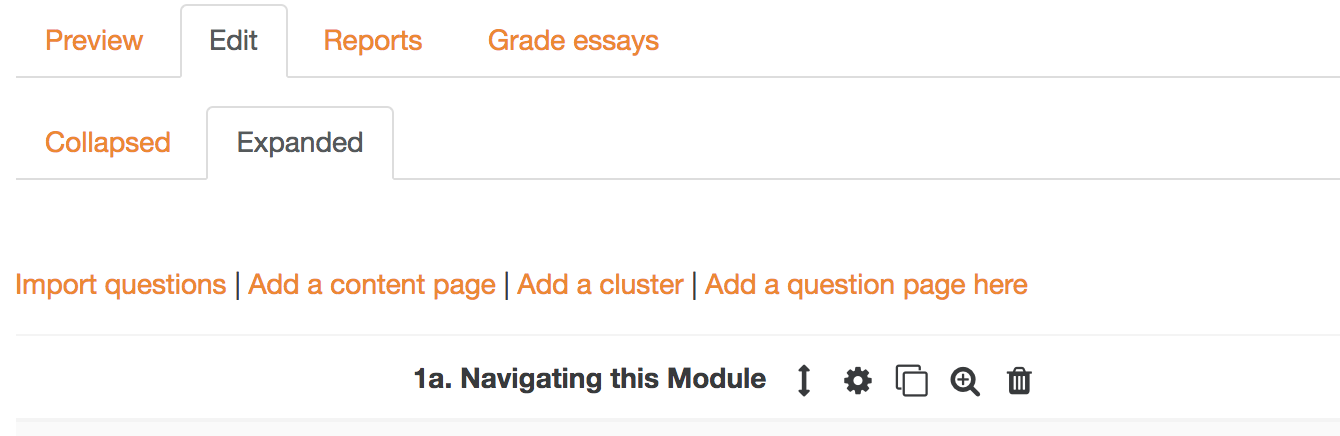Screen dimensions: 1340x436
Task: Go to the Grade essays tab
Action: (573, 41)
